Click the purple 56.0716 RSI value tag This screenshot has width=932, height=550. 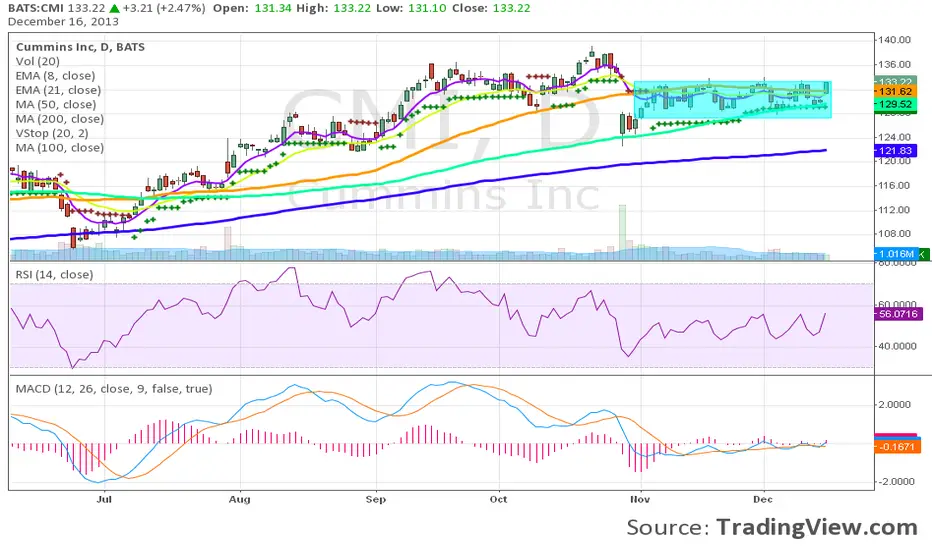click(898, 314)
